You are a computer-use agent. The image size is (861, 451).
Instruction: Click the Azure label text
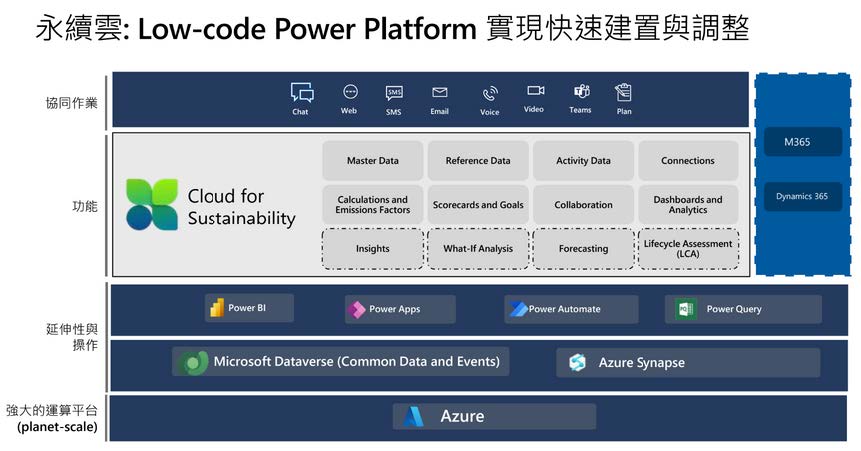462,416
